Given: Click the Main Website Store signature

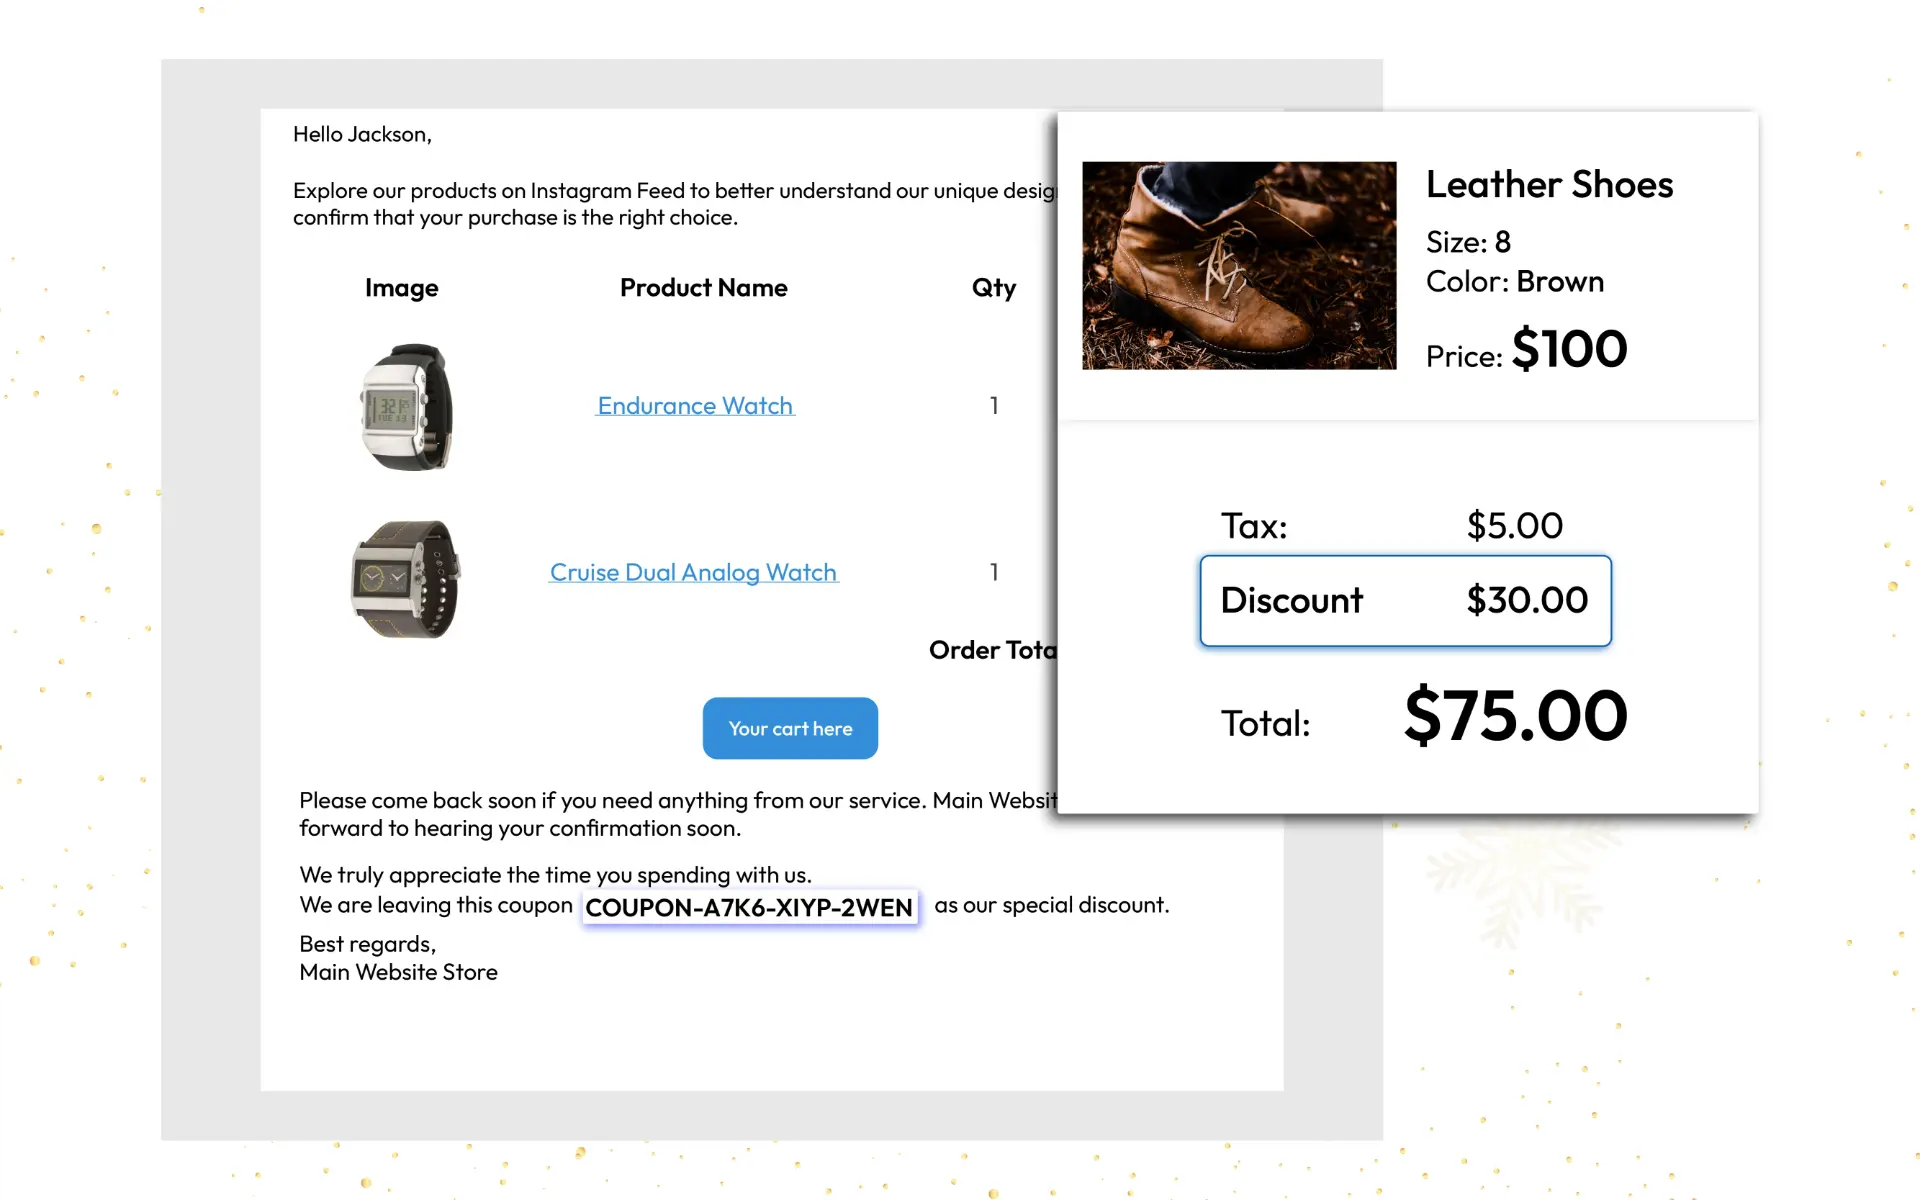Looking at the screenshot, I should [x=398, y=971].
